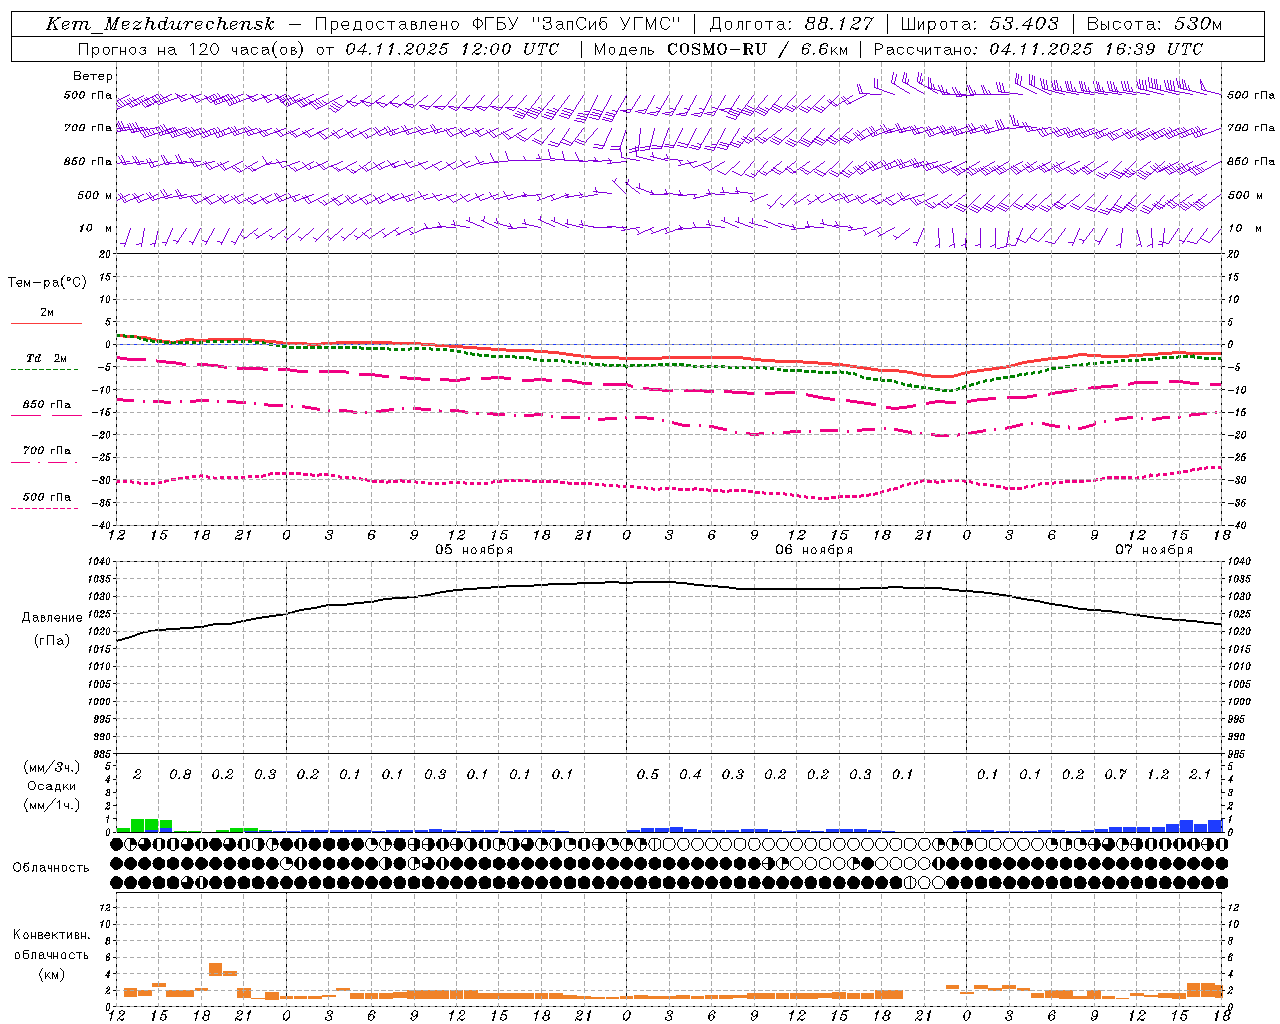Viewport: 1280px width, 1024px height.
Task: Click the 'Осадки' precipitation panel label
Action: [x=52, y=786]
